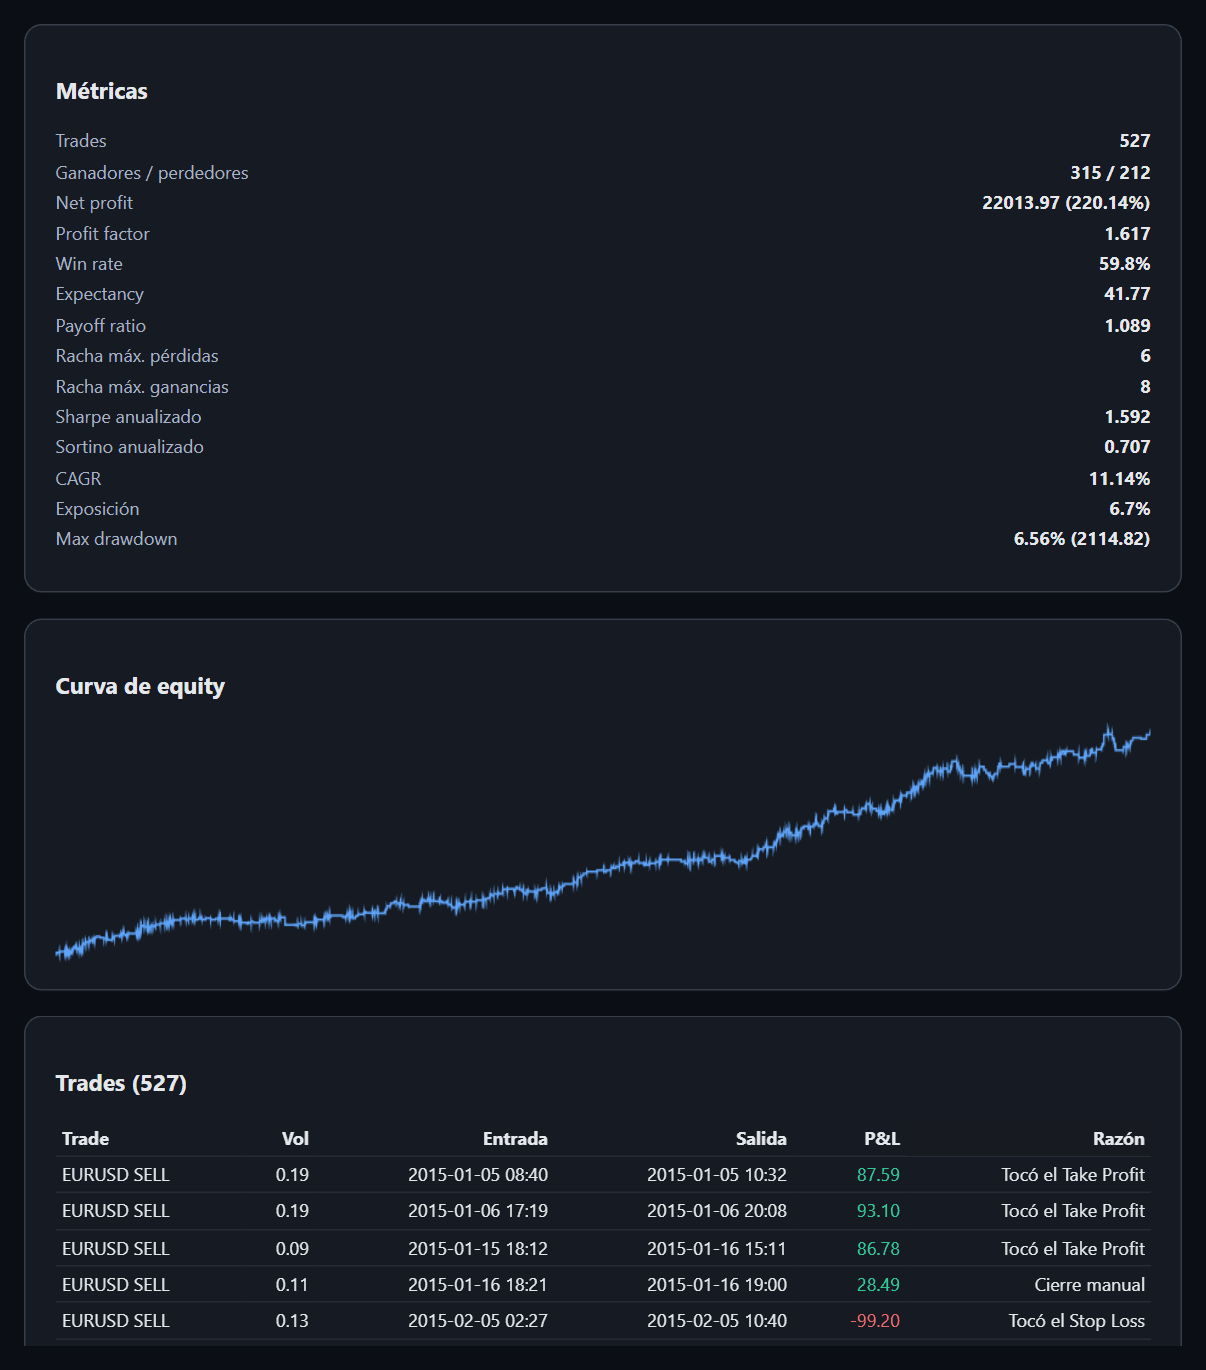Image resolution: width=1206 pixels, height=1370 pixels.
Task: Click the losing P&L value -99.20
Action: pos(875,1321)
